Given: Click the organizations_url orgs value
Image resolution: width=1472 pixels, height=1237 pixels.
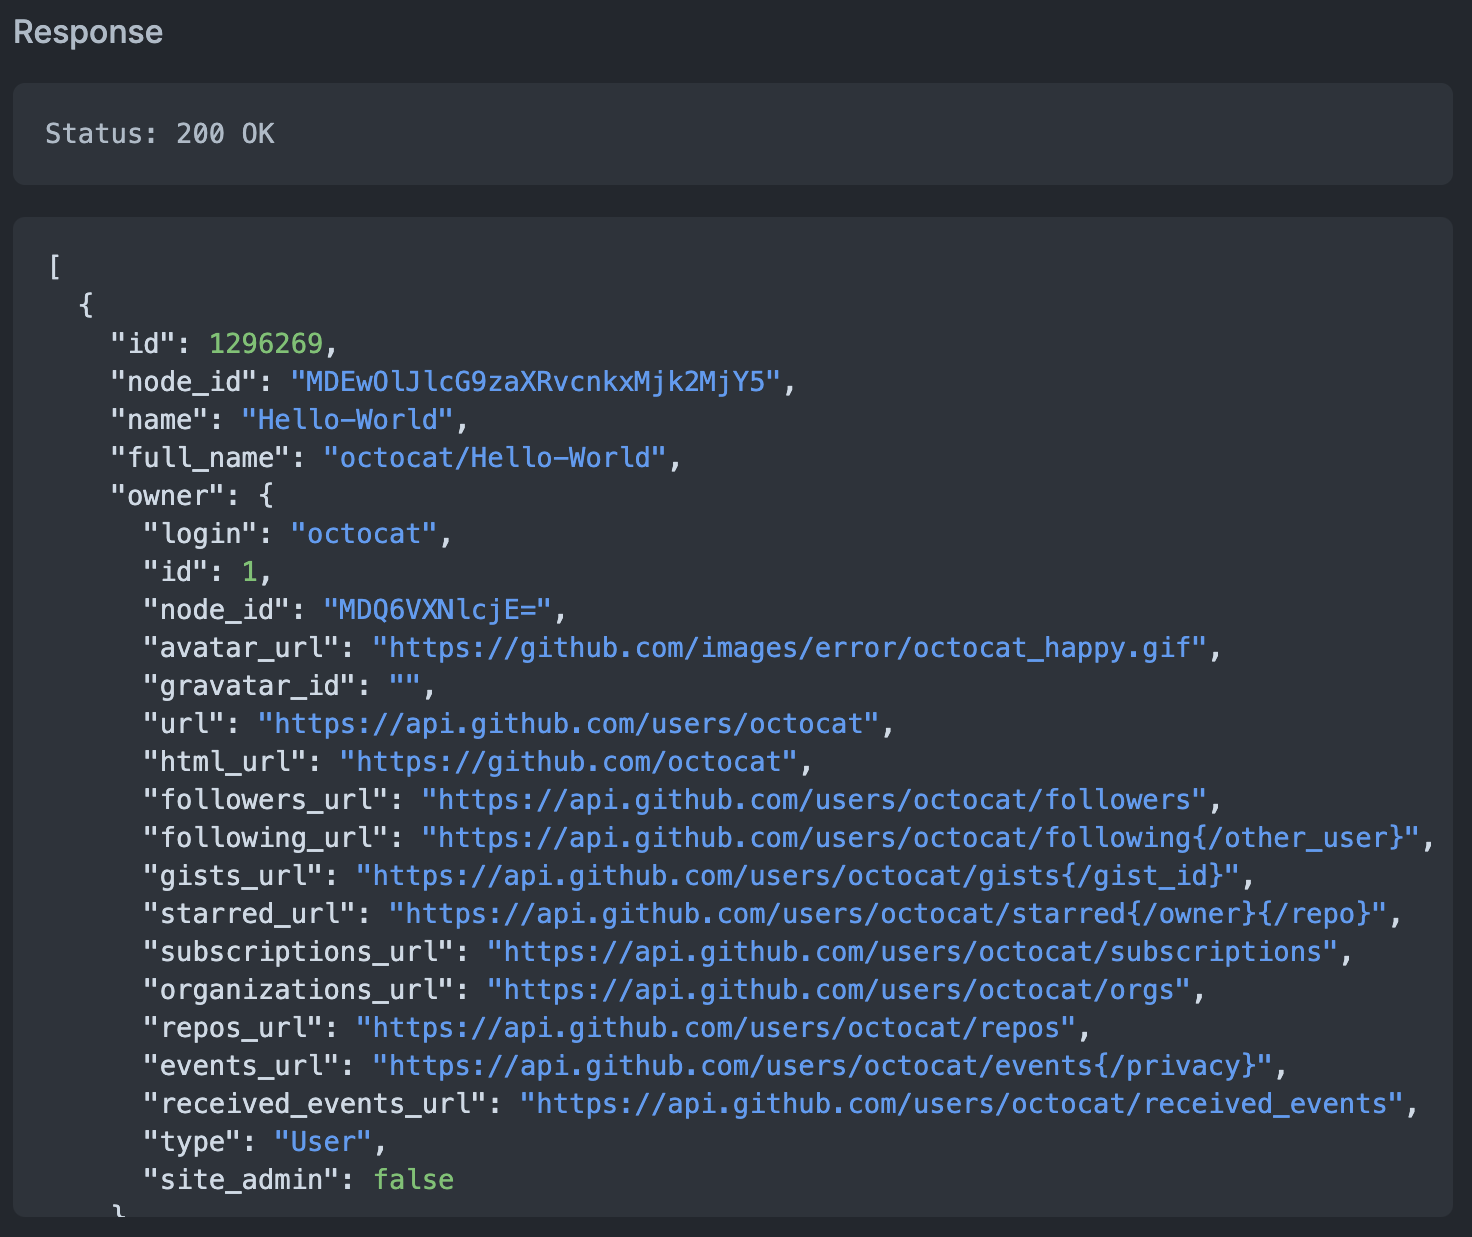Looking at the screenshot, I should tap(839, 990).
